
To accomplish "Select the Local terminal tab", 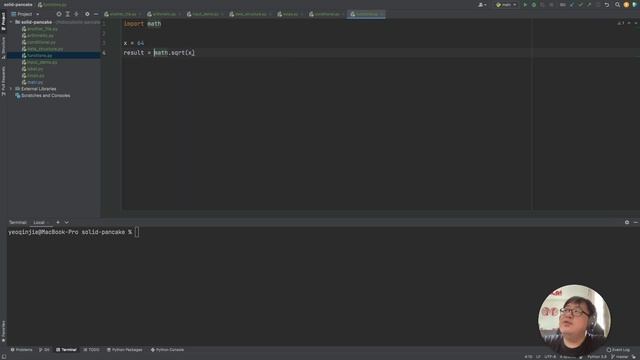I will click(x=39, y=222).
